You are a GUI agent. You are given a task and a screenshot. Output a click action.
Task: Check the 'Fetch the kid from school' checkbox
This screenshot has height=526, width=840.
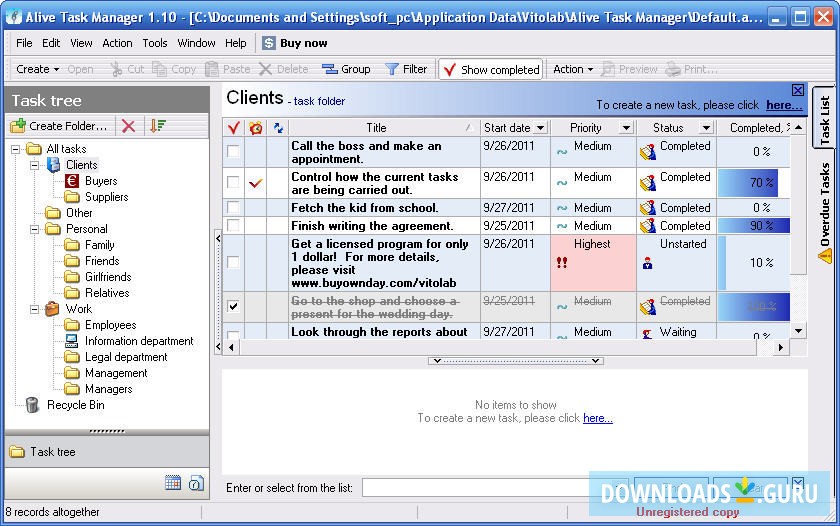tap(233, 207)
